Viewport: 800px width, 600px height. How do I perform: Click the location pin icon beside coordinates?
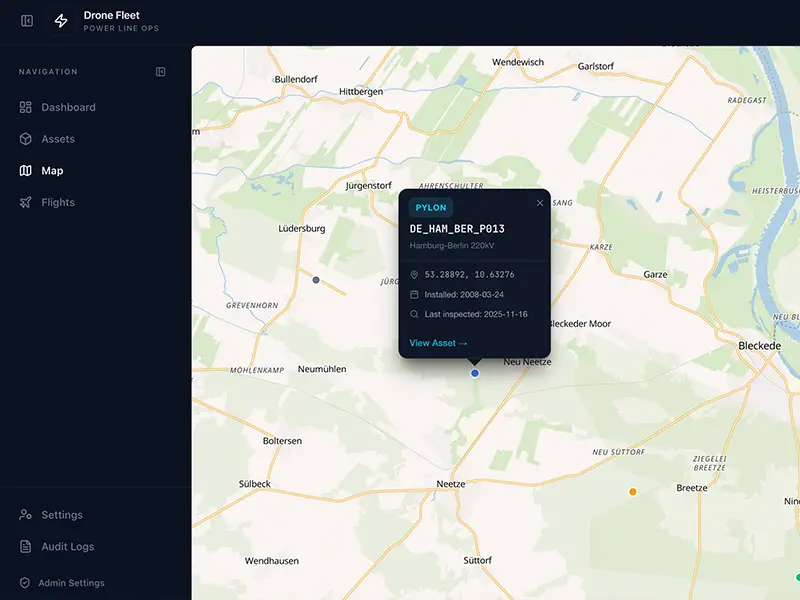click(x=415, y=274)
